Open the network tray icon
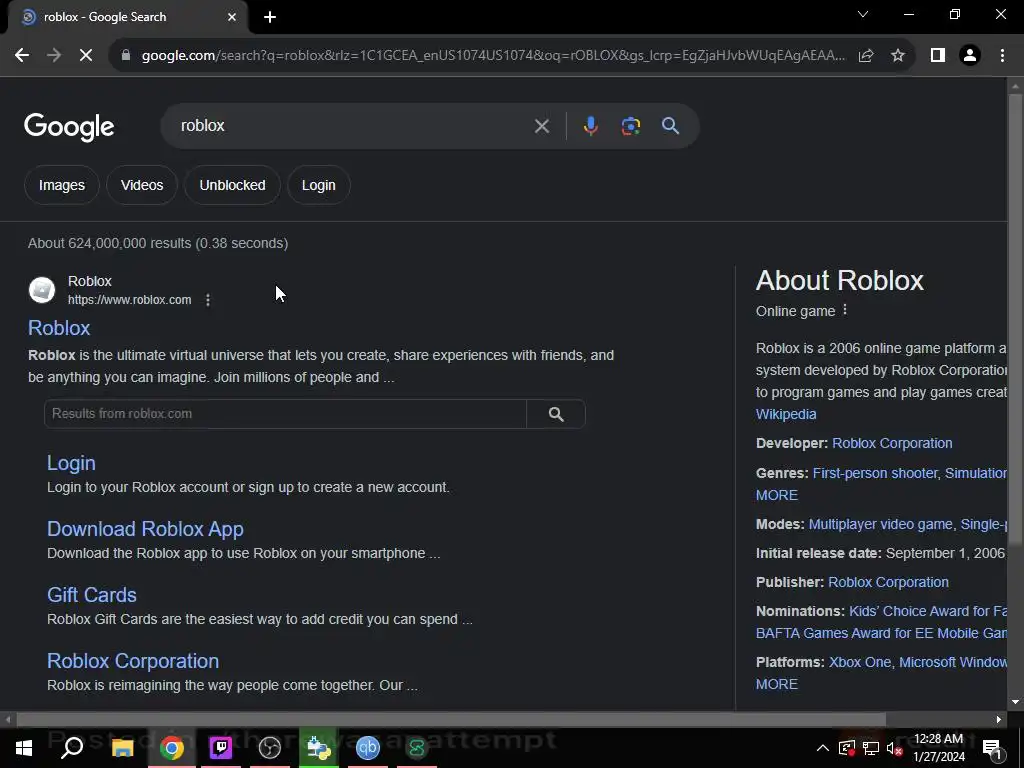1024x768 pixels. (x=871, y=748)
